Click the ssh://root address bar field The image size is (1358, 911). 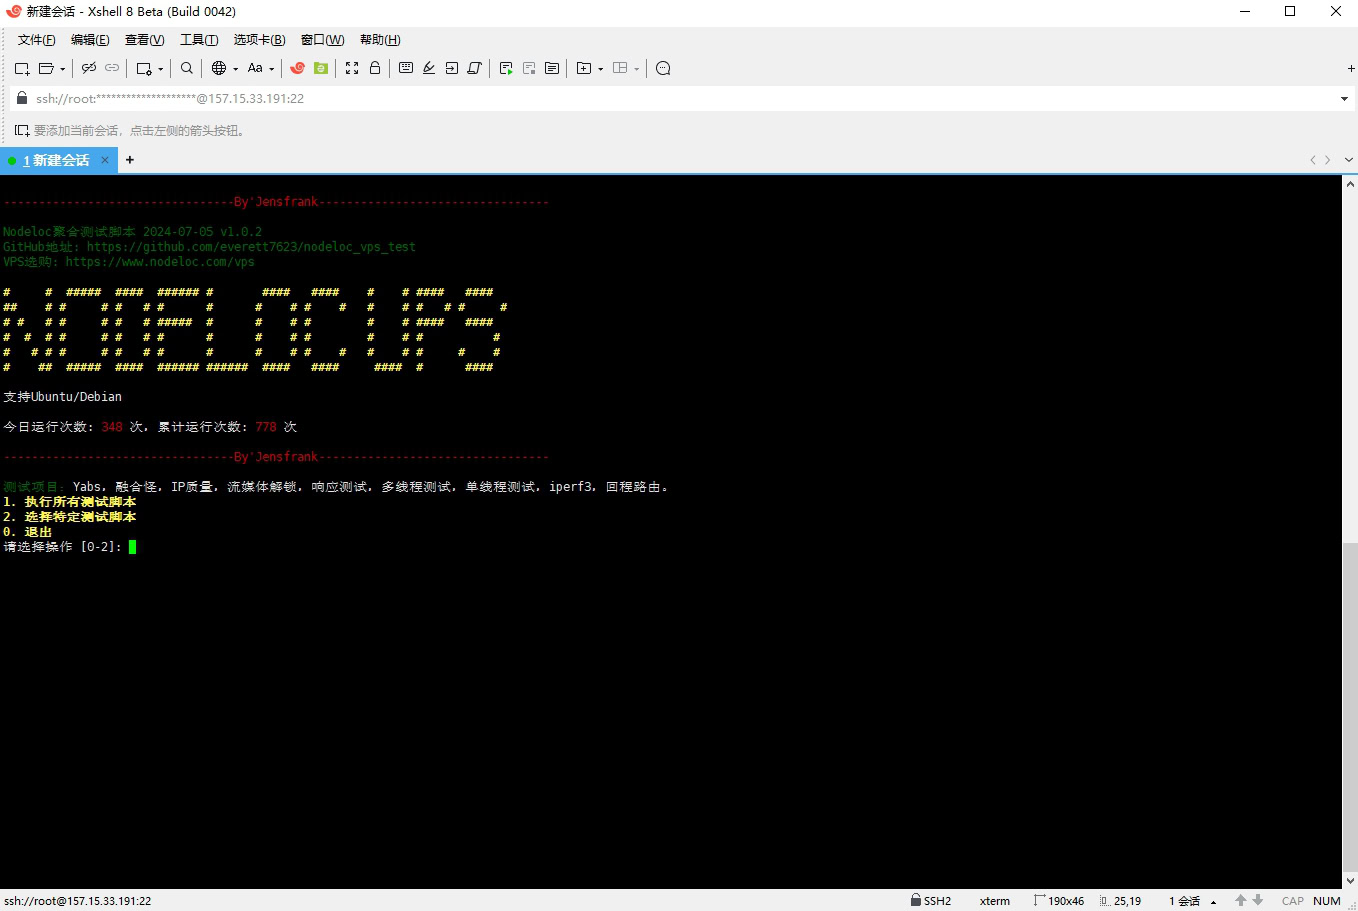[x=680, y=98]
